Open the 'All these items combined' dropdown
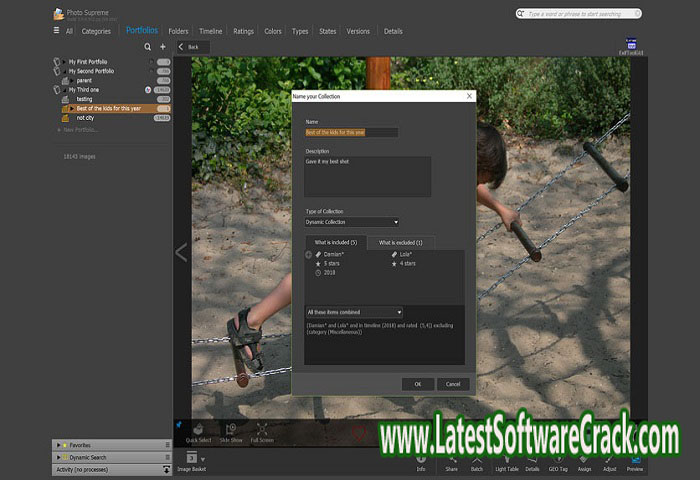700x480 pixels. tap(354, 312)
